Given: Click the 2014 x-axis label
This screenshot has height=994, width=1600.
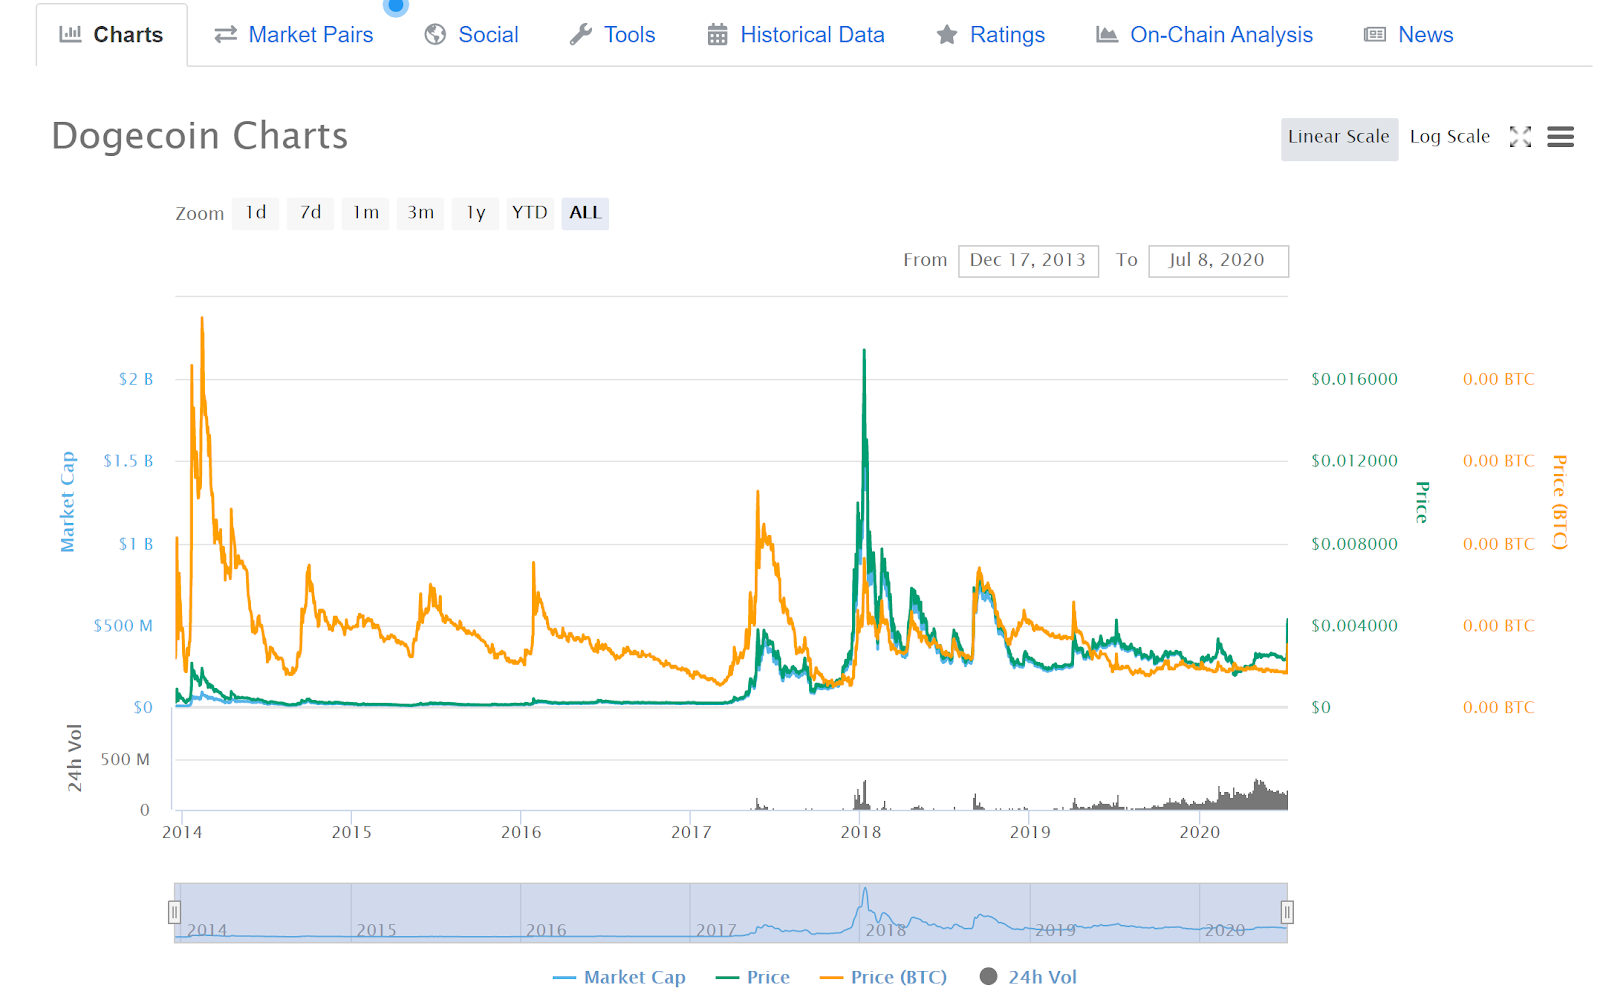Looking at the screenshot, I should (182, 832).
